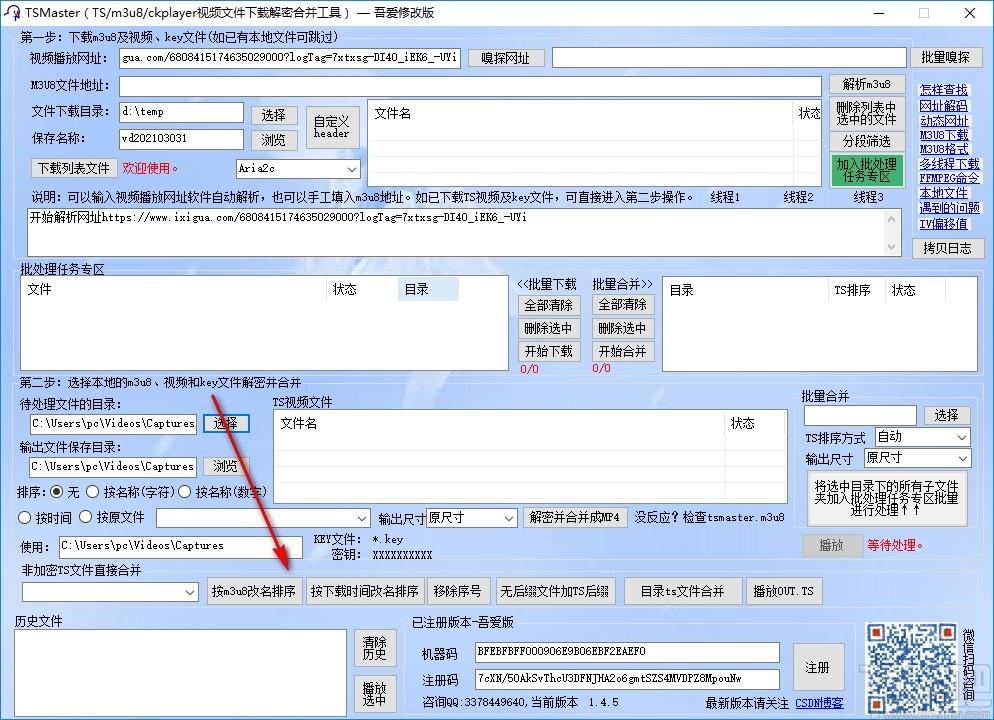The height and width of the screenshot is (720, 994).
Task: Click the TSMaster app icon in title bar
Action: (x=12, y=13)
